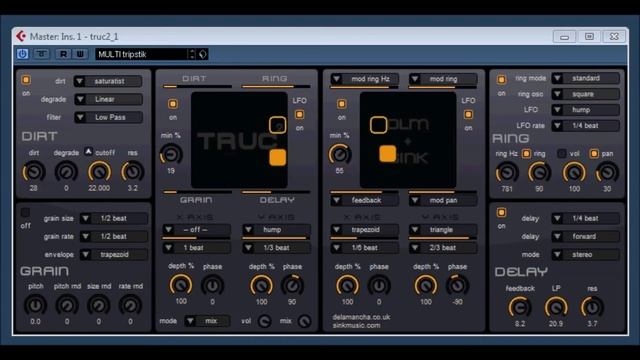Viewport: 640px width, 360px height.
Task: Visit the delamancha.co.uk link
Action: point(361,317)
